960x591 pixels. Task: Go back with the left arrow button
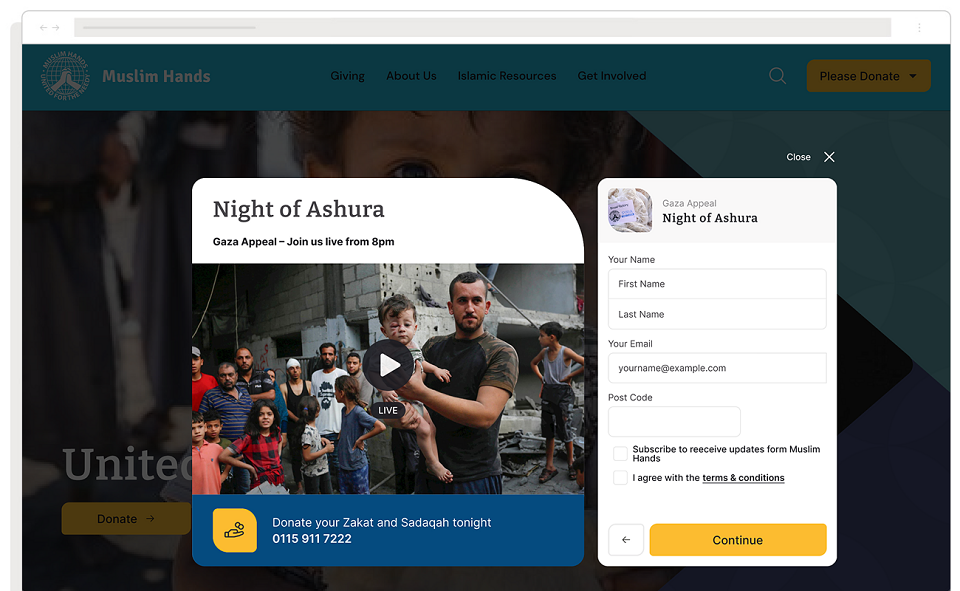(x=626, y=540)
